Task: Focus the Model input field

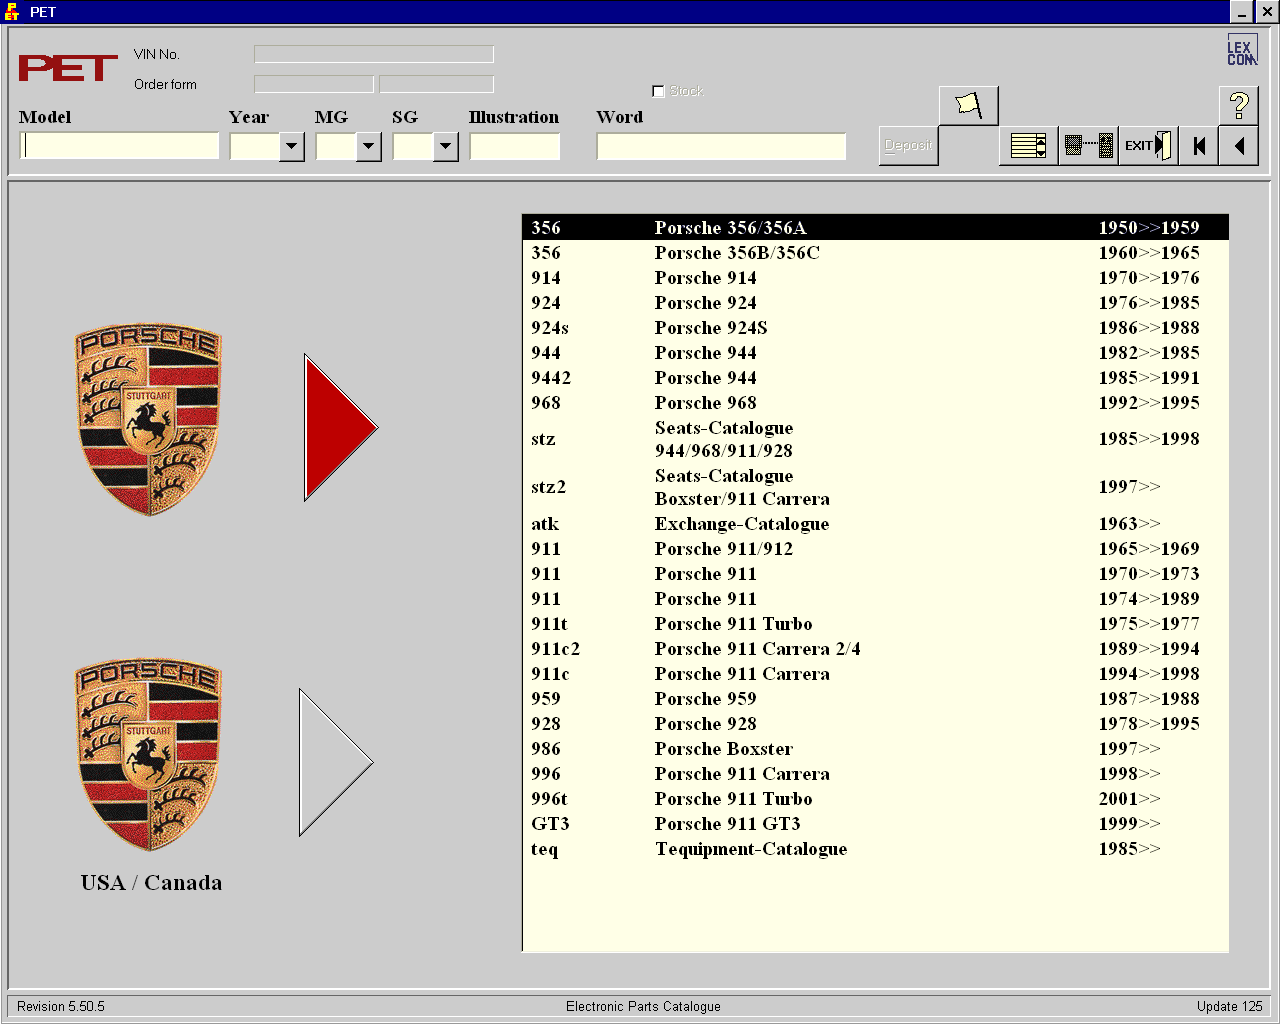Action: pyautogui.click(x=119, y=146)
